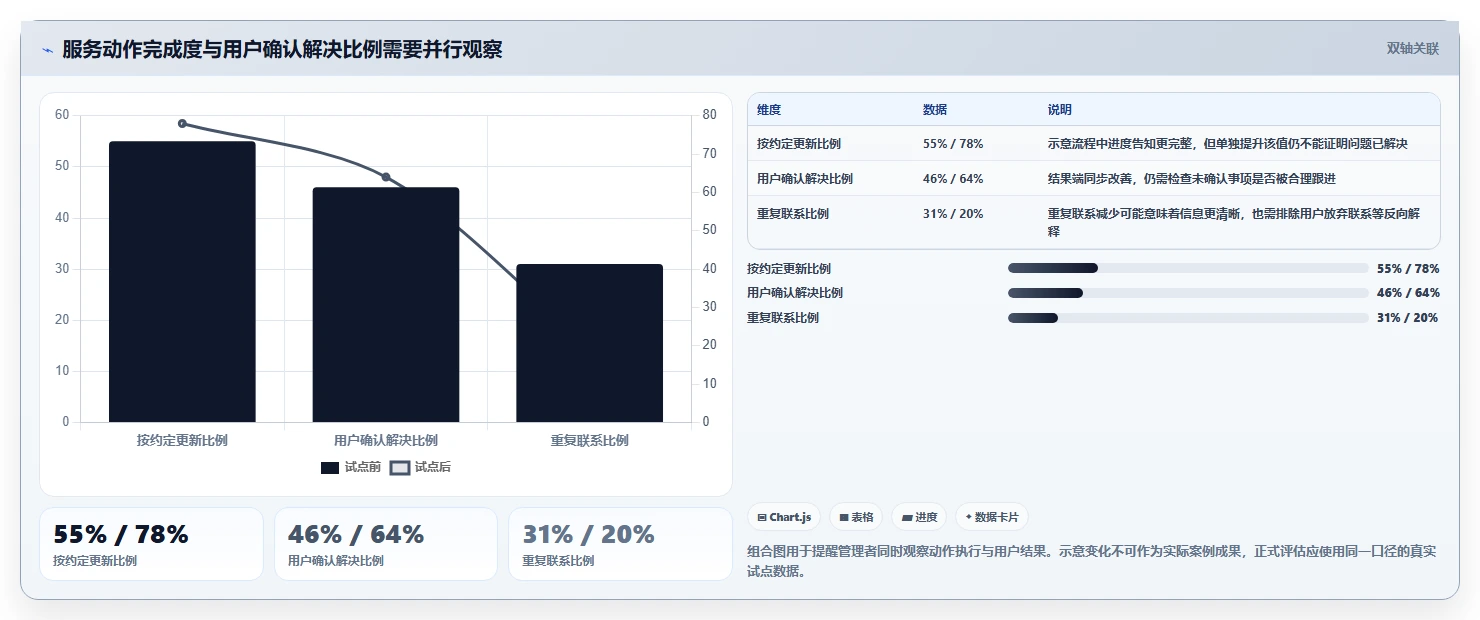Click the 重复联系比例 label in progress list
1480x620 pixels.
tap(783, 318)
